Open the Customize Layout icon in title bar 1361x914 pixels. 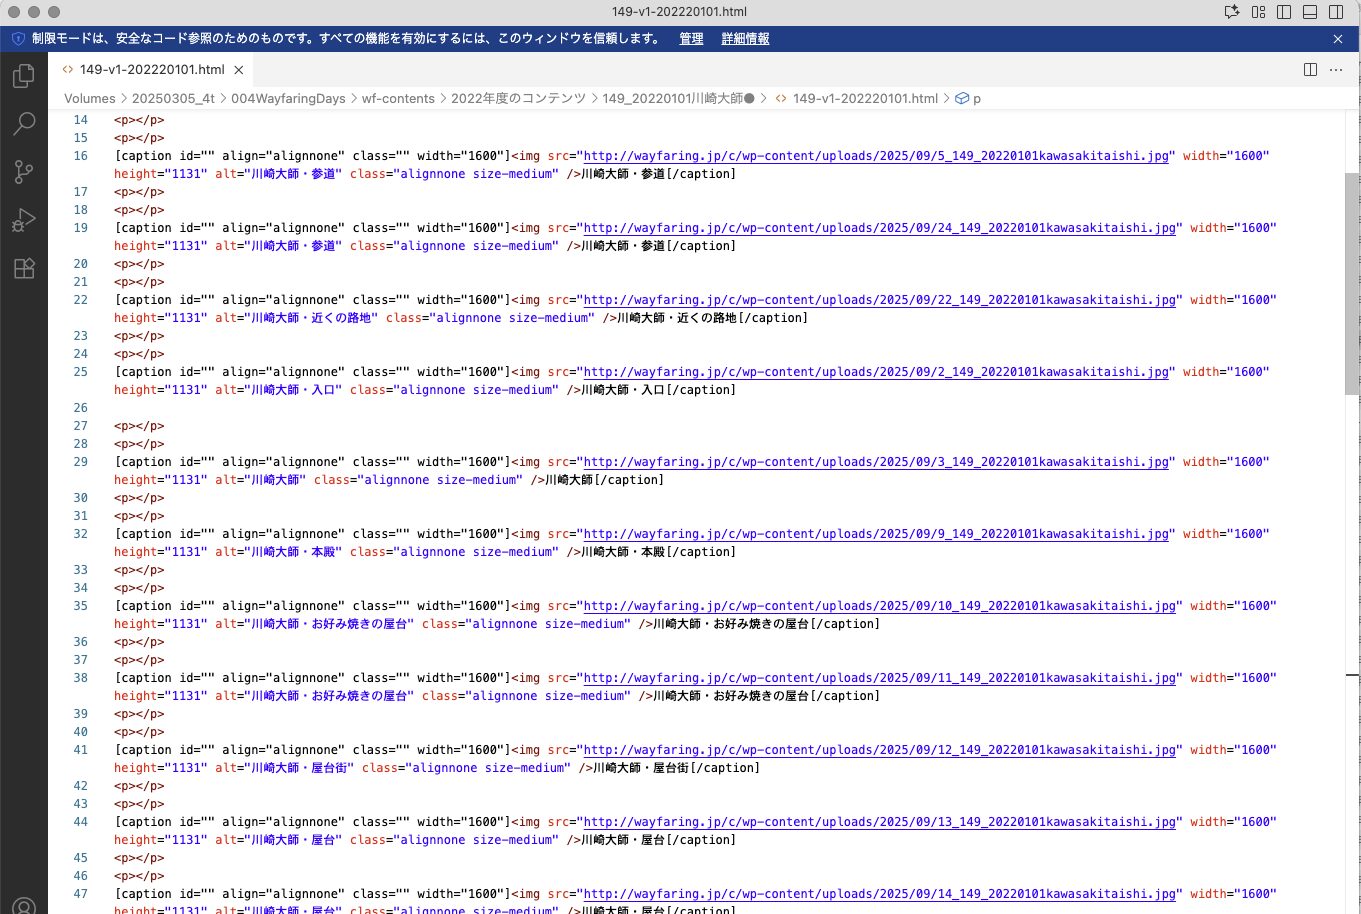coord(1259,12)
